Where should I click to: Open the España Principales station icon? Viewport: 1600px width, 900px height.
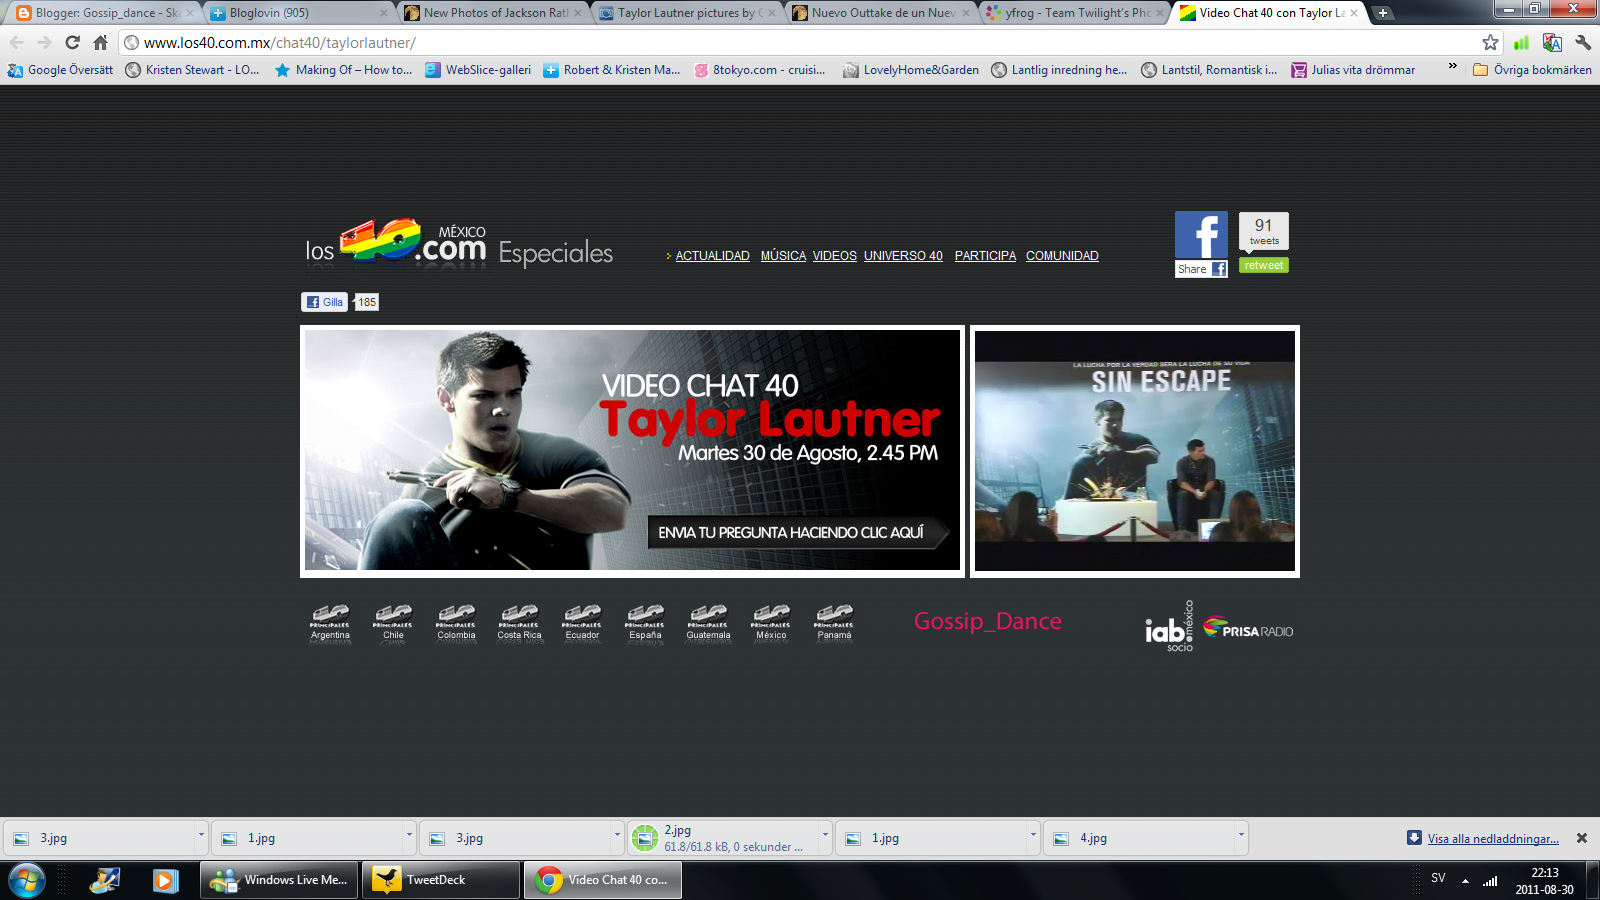point(645,622)
